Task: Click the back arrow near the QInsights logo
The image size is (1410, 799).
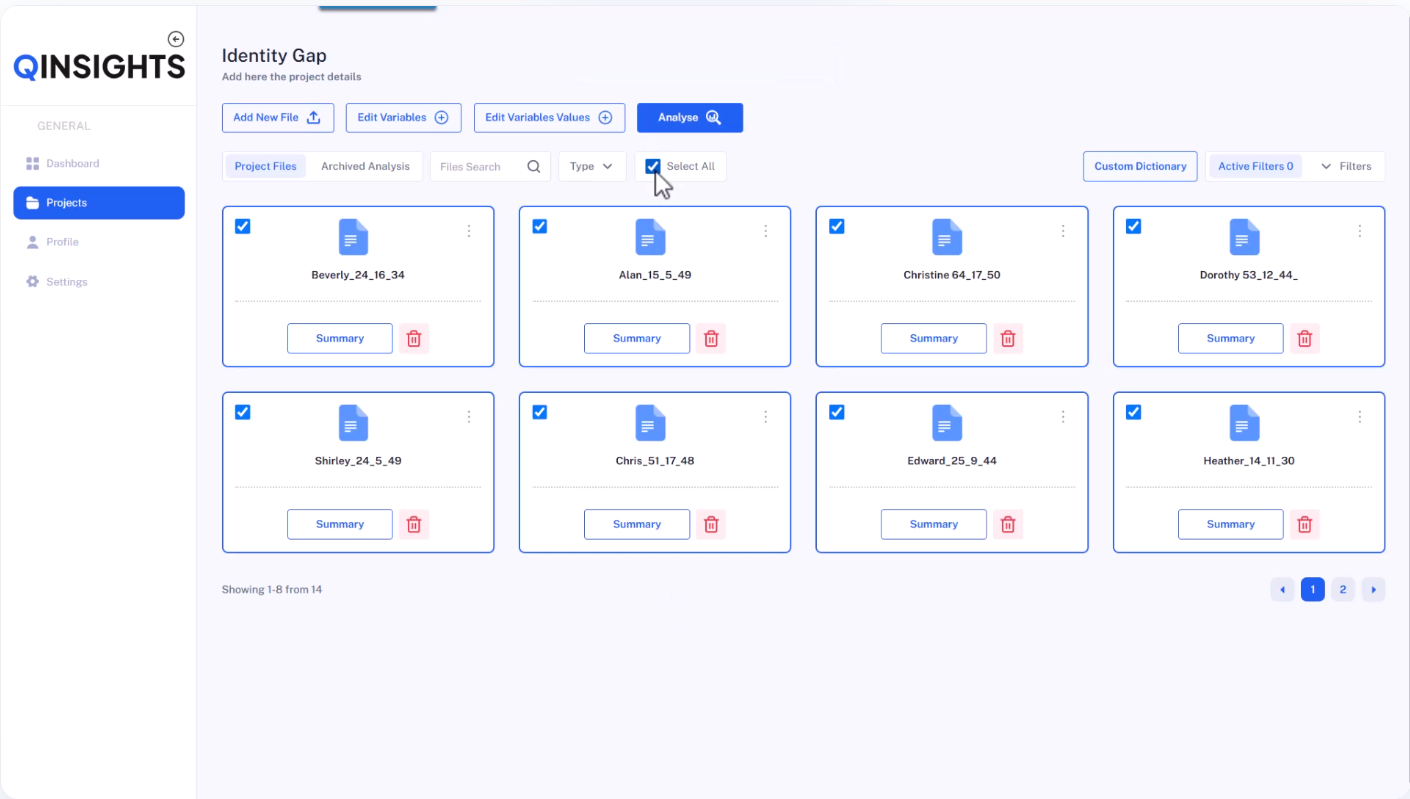Action: (176, 38)
